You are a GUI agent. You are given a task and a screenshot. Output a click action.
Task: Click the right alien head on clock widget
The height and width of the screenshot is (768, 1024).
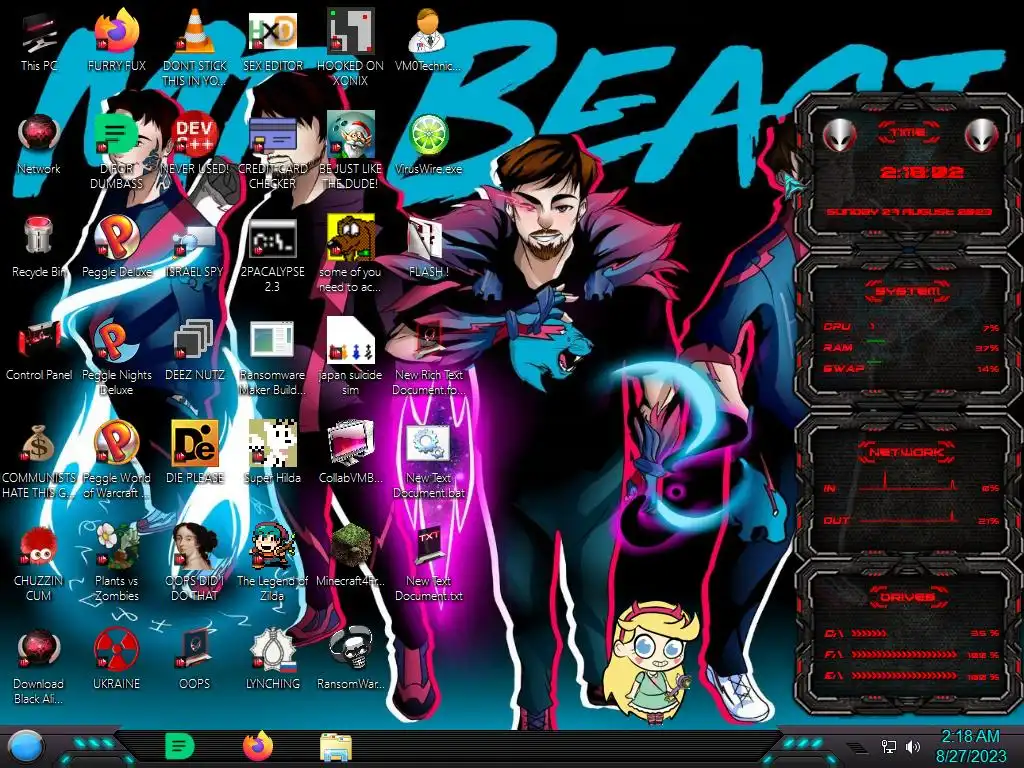coord(981,136)
